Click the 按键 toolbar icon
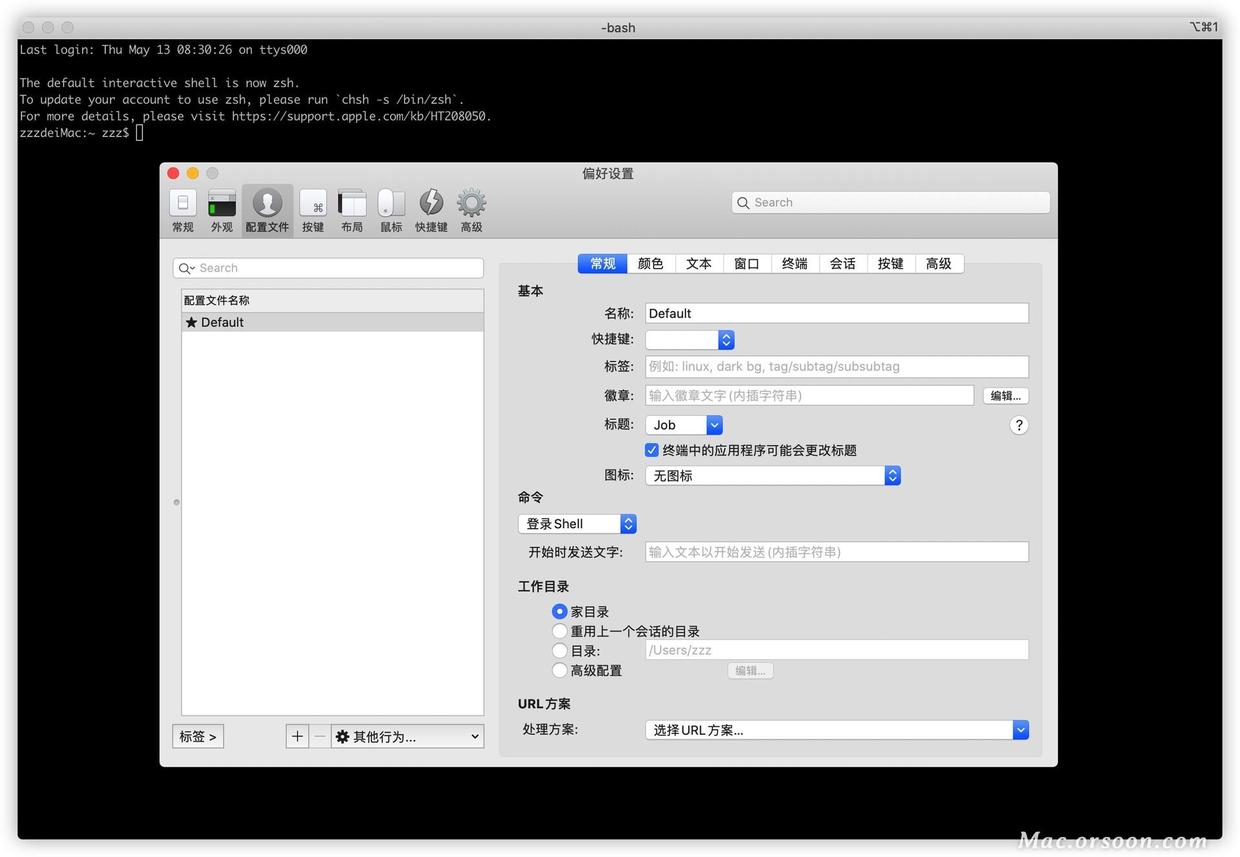1240x857 pixels. click(x=313, y=207)
